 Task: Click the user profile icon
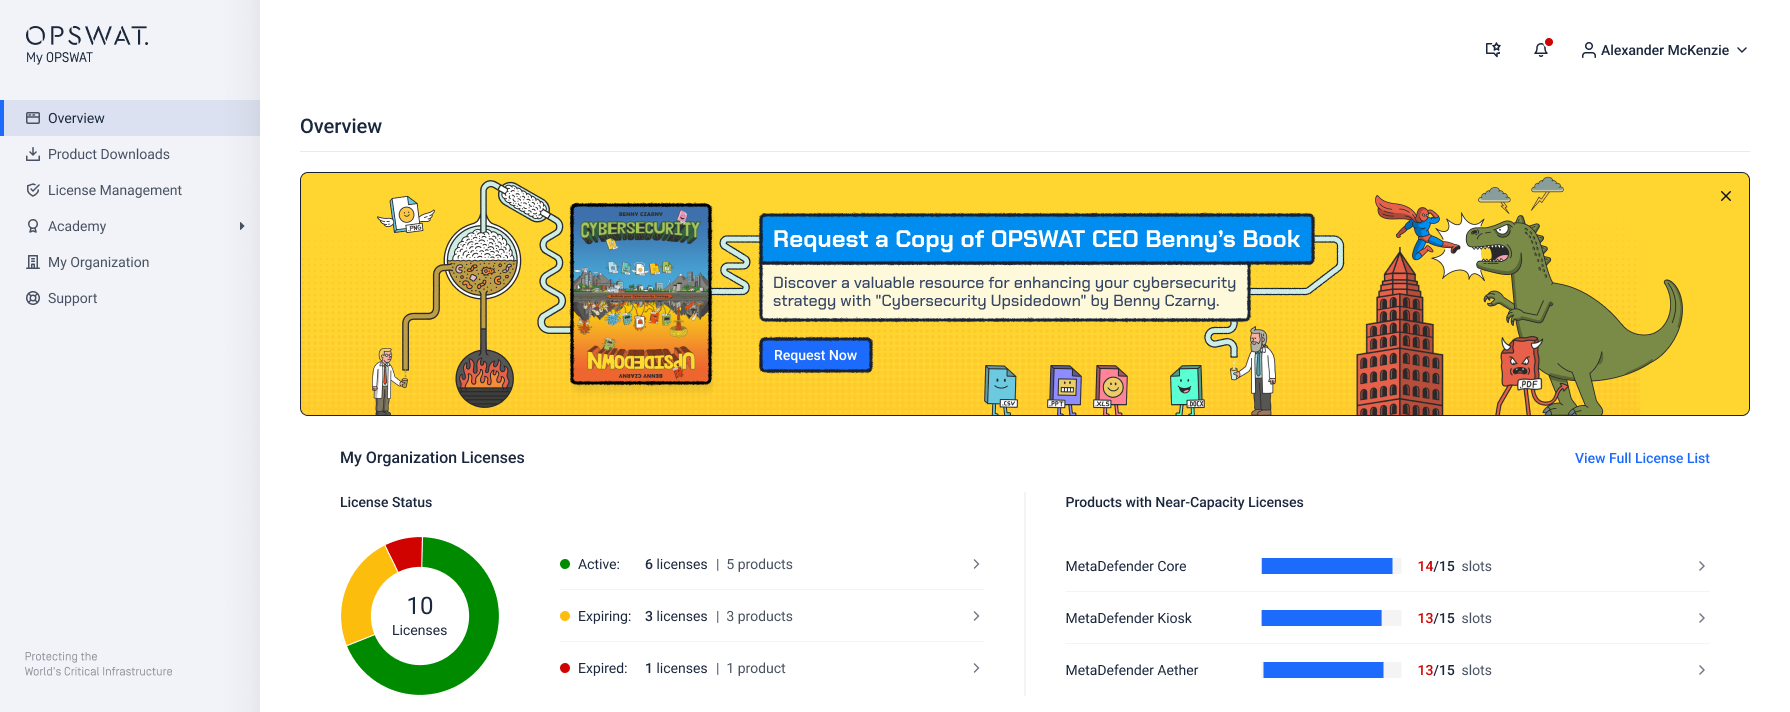pyautogui.click(x=1588, y=50)
